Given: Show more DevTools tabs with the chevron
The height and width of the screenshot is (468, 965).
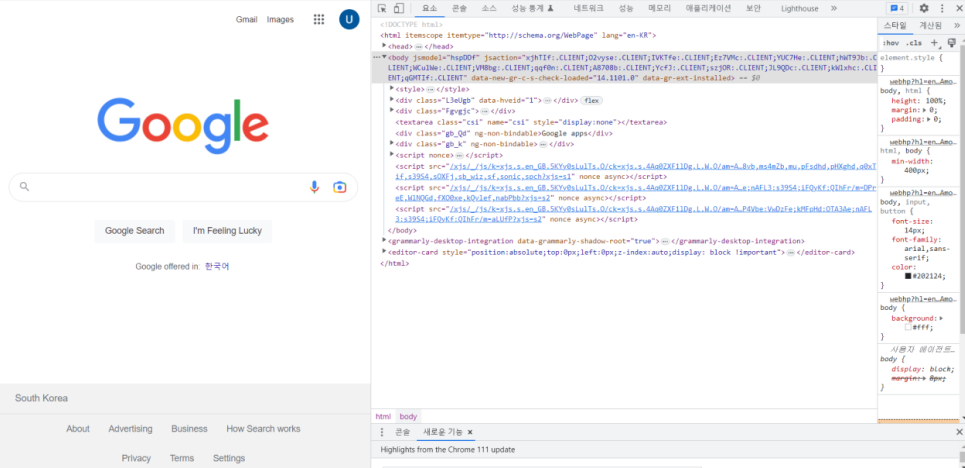Looking at the screenshot, I should [x=833, y=9].
